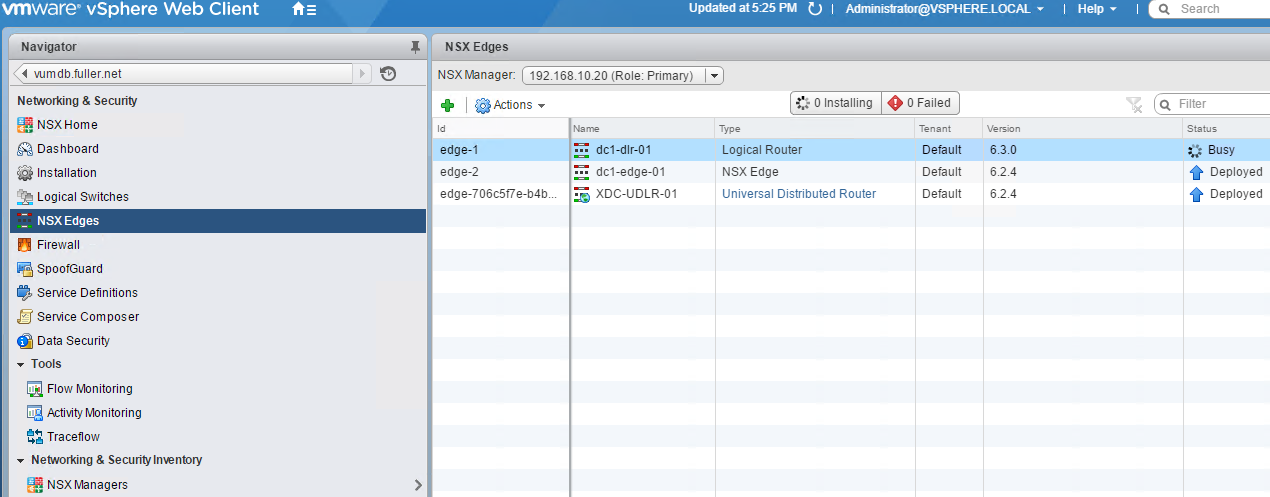Image resolution: width=1270 pixels, height=497 pixels.
Task: Click the Service Definitions icon
Action: pyautogui.click(x=25, y=293)
